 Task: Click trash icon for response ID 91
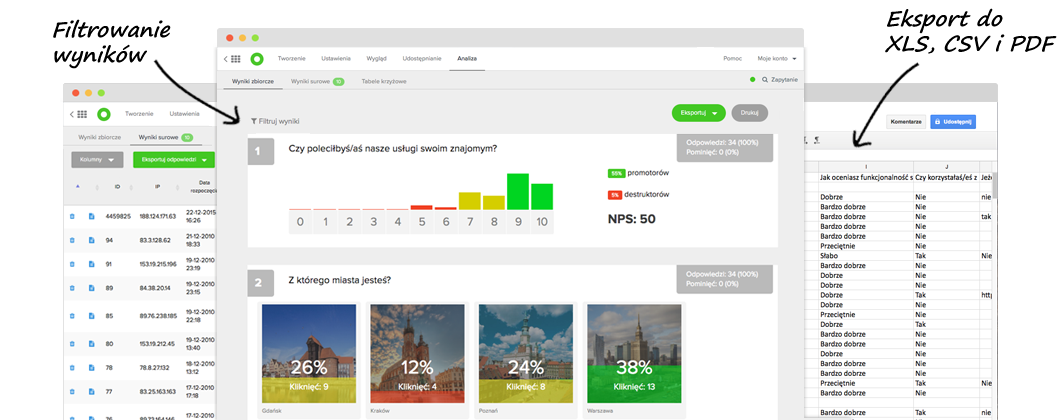click(x=73, y=264)
